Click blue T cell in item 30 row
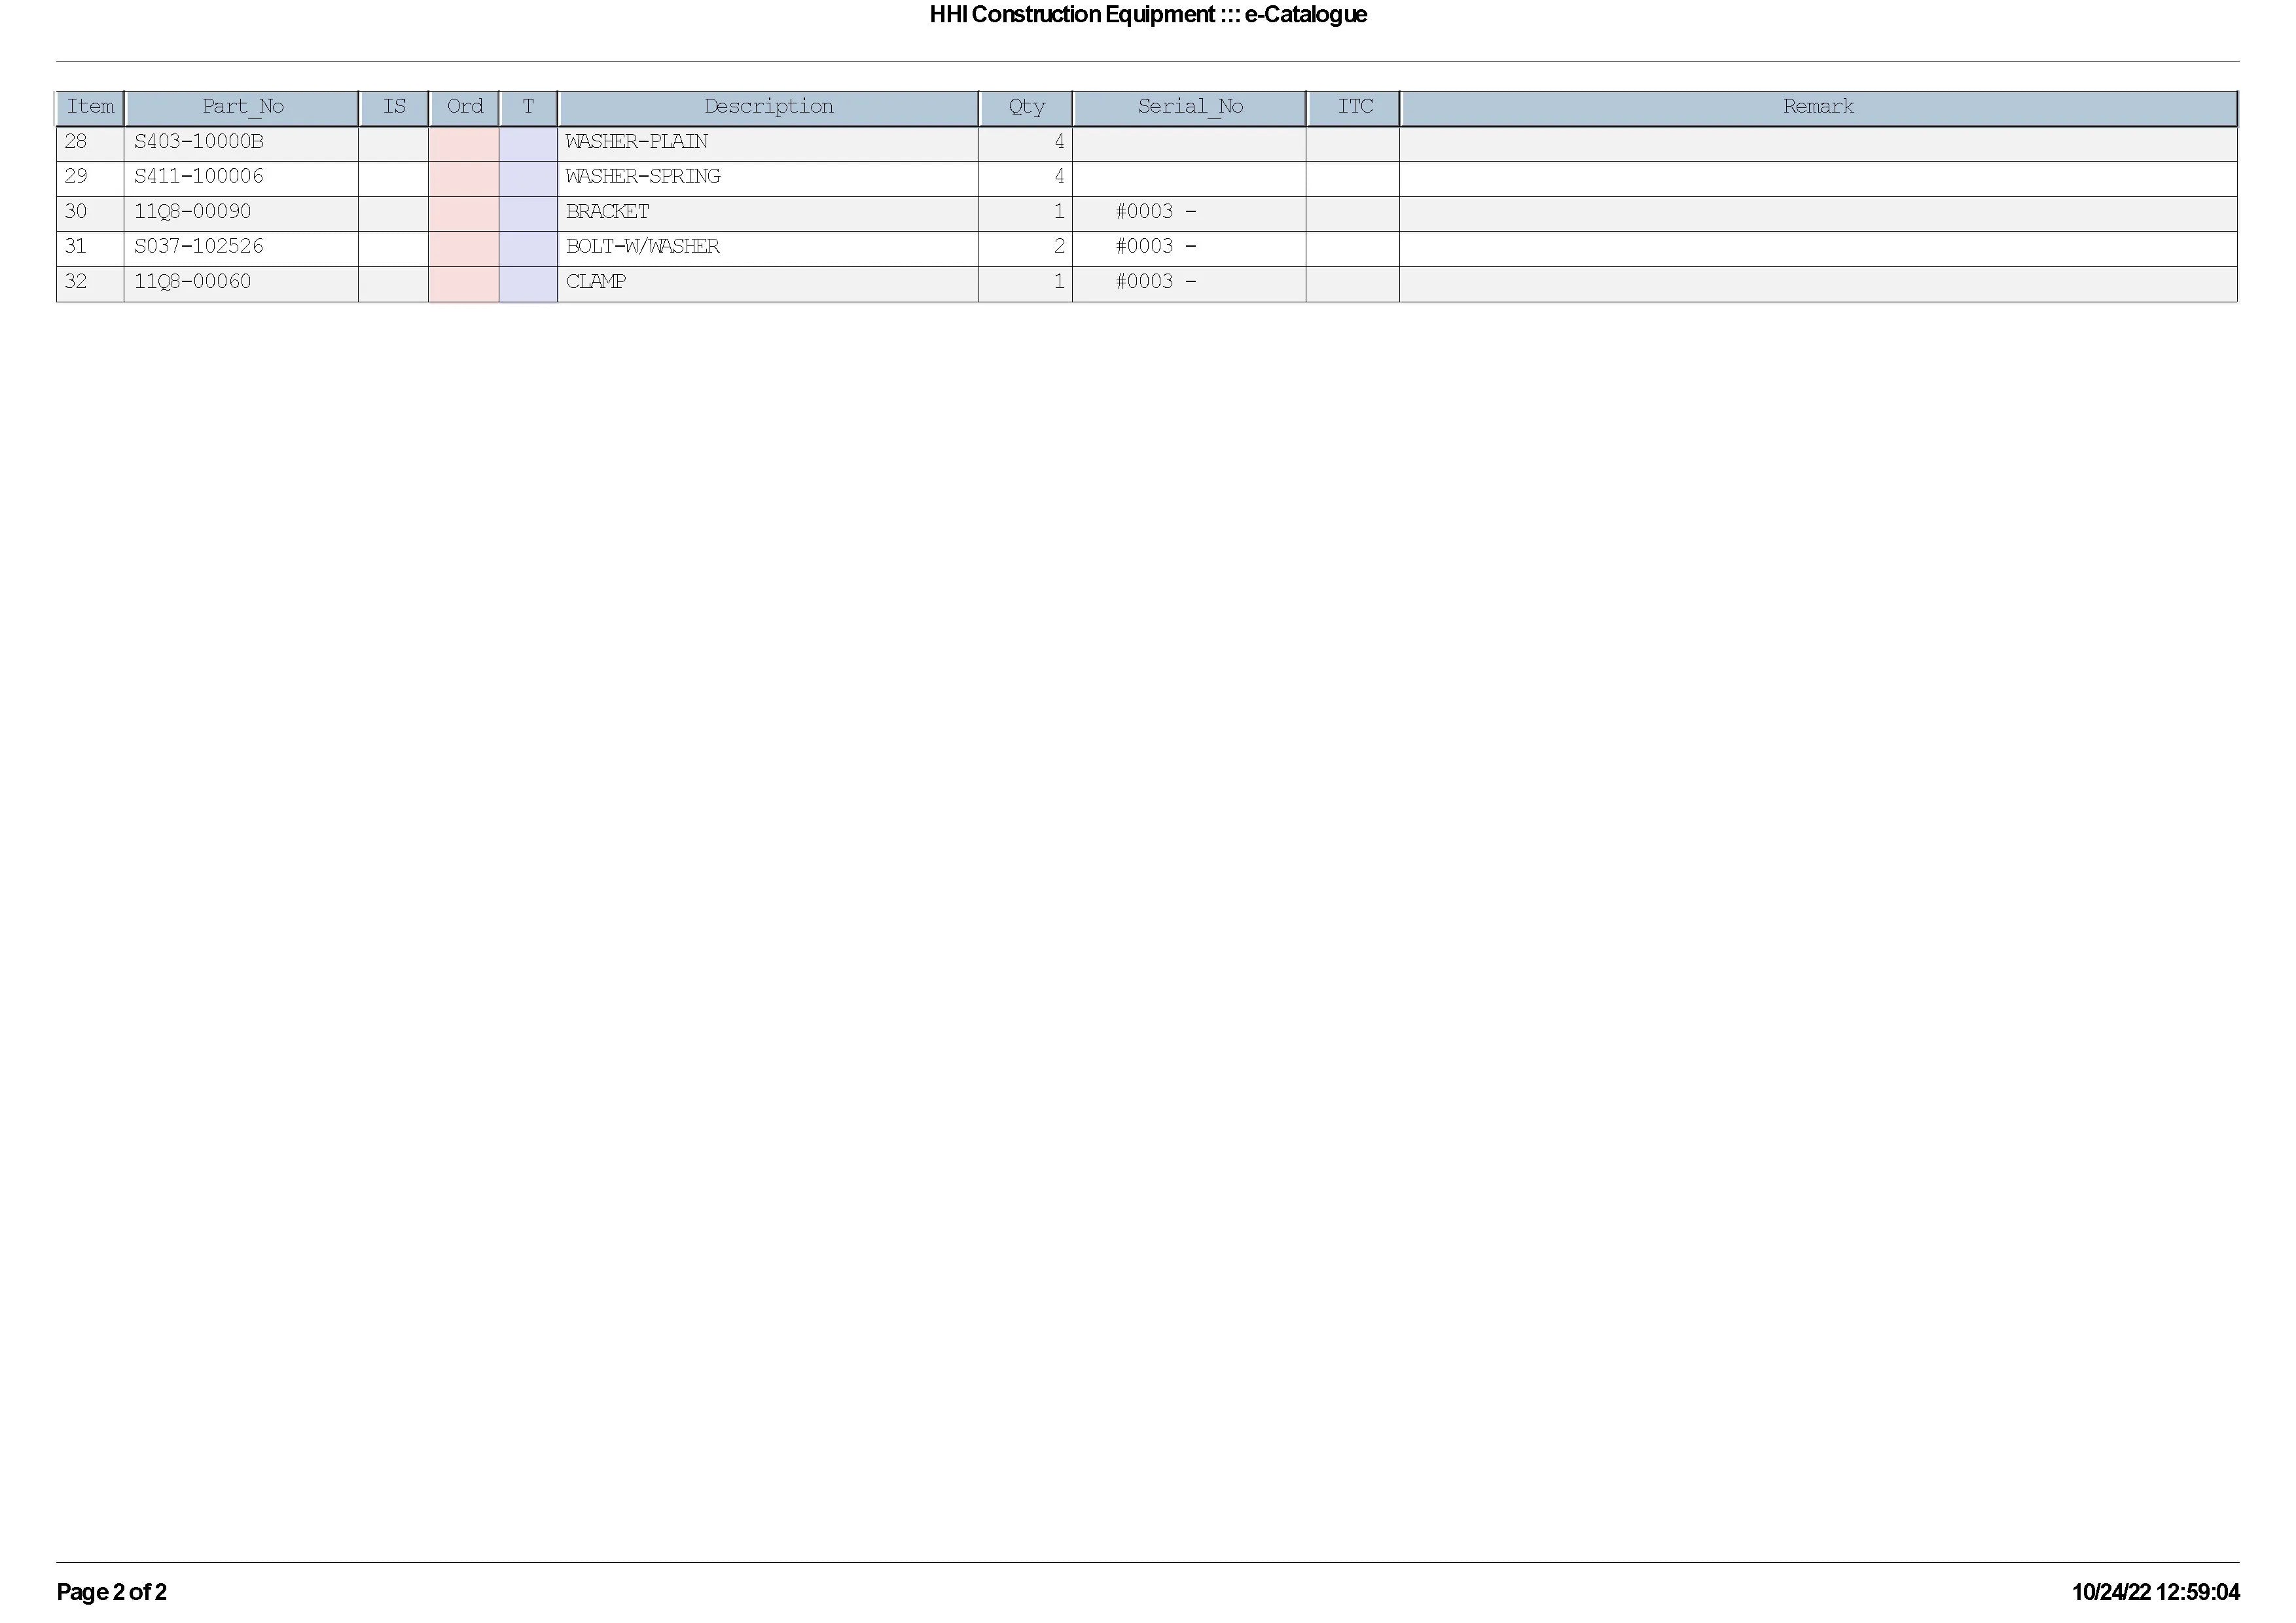Screen dimensions: 2296x1623 pos(528,212)
